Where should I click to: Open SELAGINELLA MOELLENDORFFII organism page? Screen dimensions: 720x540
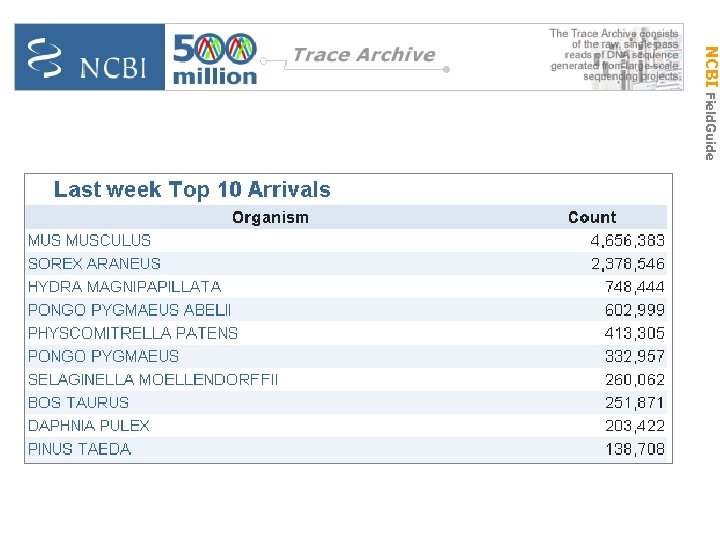(153, 380)
